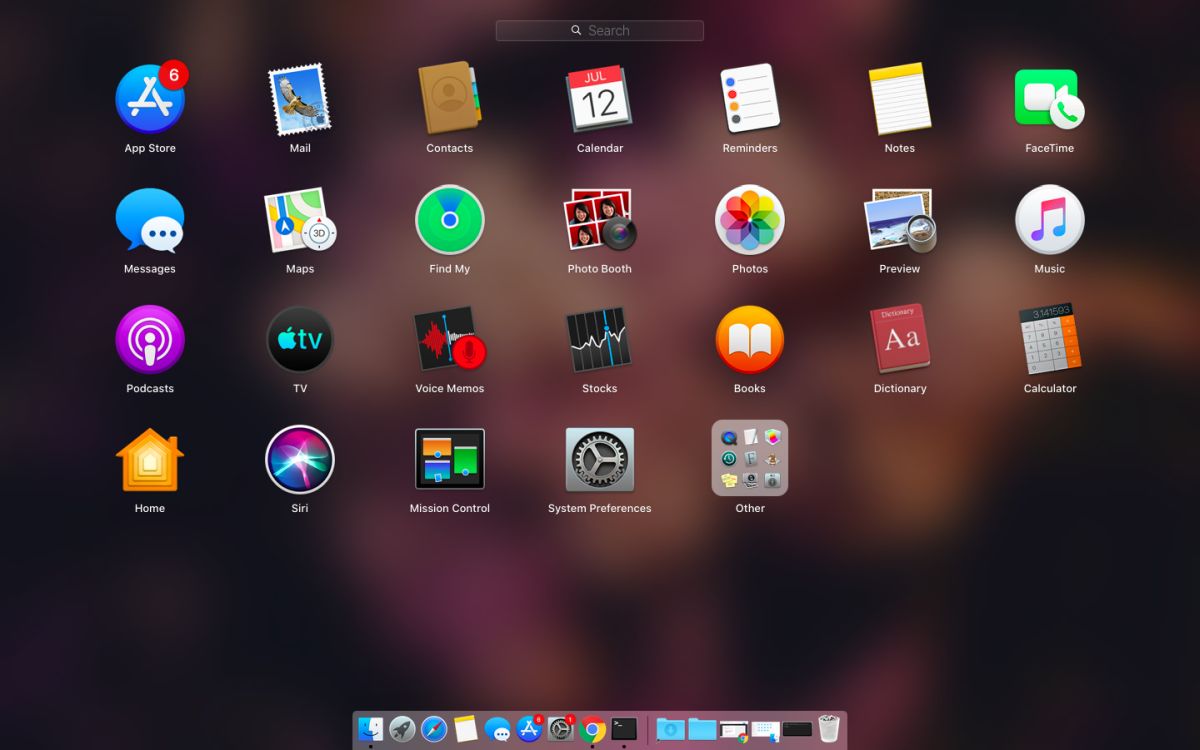This screenshot has height=750, width=1200.
Task: Activate Siri from Launchpad
Action: pos(300,458)
